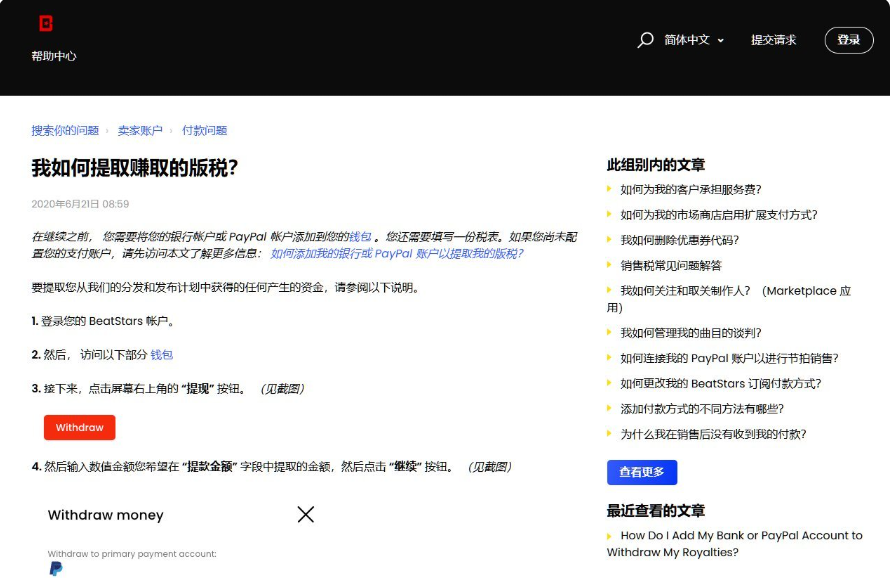Click the 此组别内的文章 heading
Screen dimensions: 895x578
[656, 165]
